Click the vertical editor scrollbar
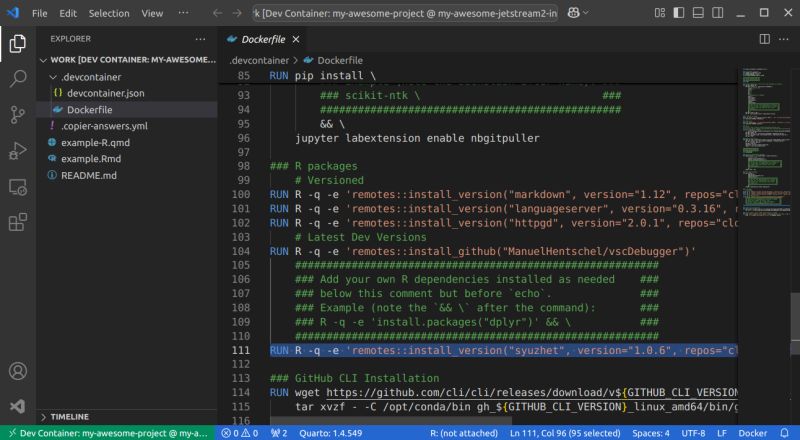 click(795, 323)
